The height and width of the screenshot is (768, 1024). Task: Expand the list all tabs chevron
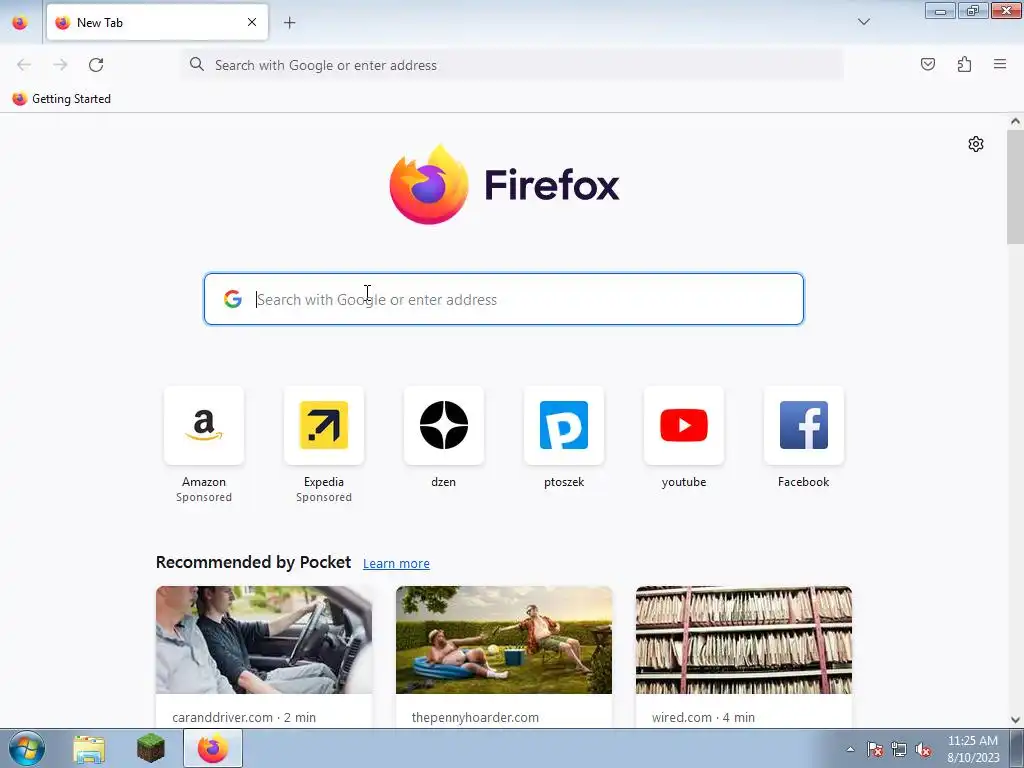click(x=863, y=22)
